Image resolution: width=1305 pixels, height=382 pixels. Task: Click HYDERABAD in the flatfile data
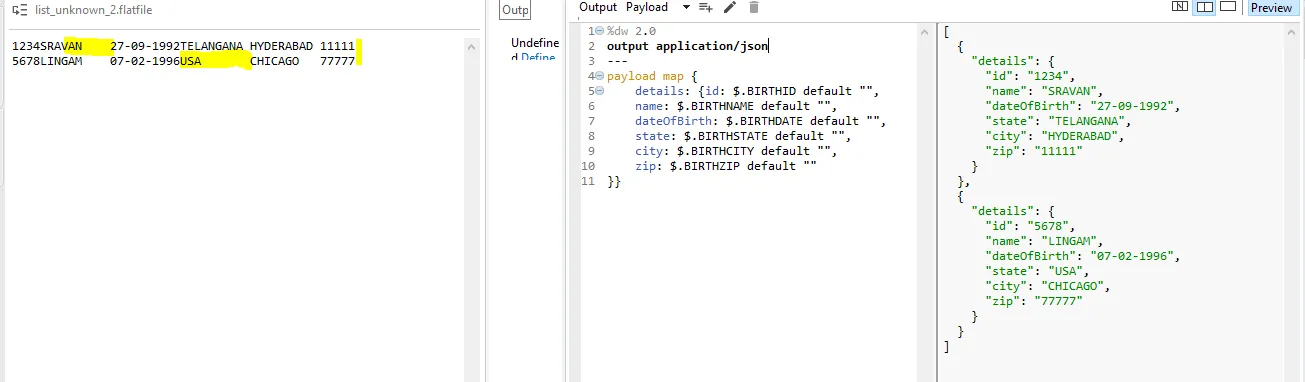point(281,47)
